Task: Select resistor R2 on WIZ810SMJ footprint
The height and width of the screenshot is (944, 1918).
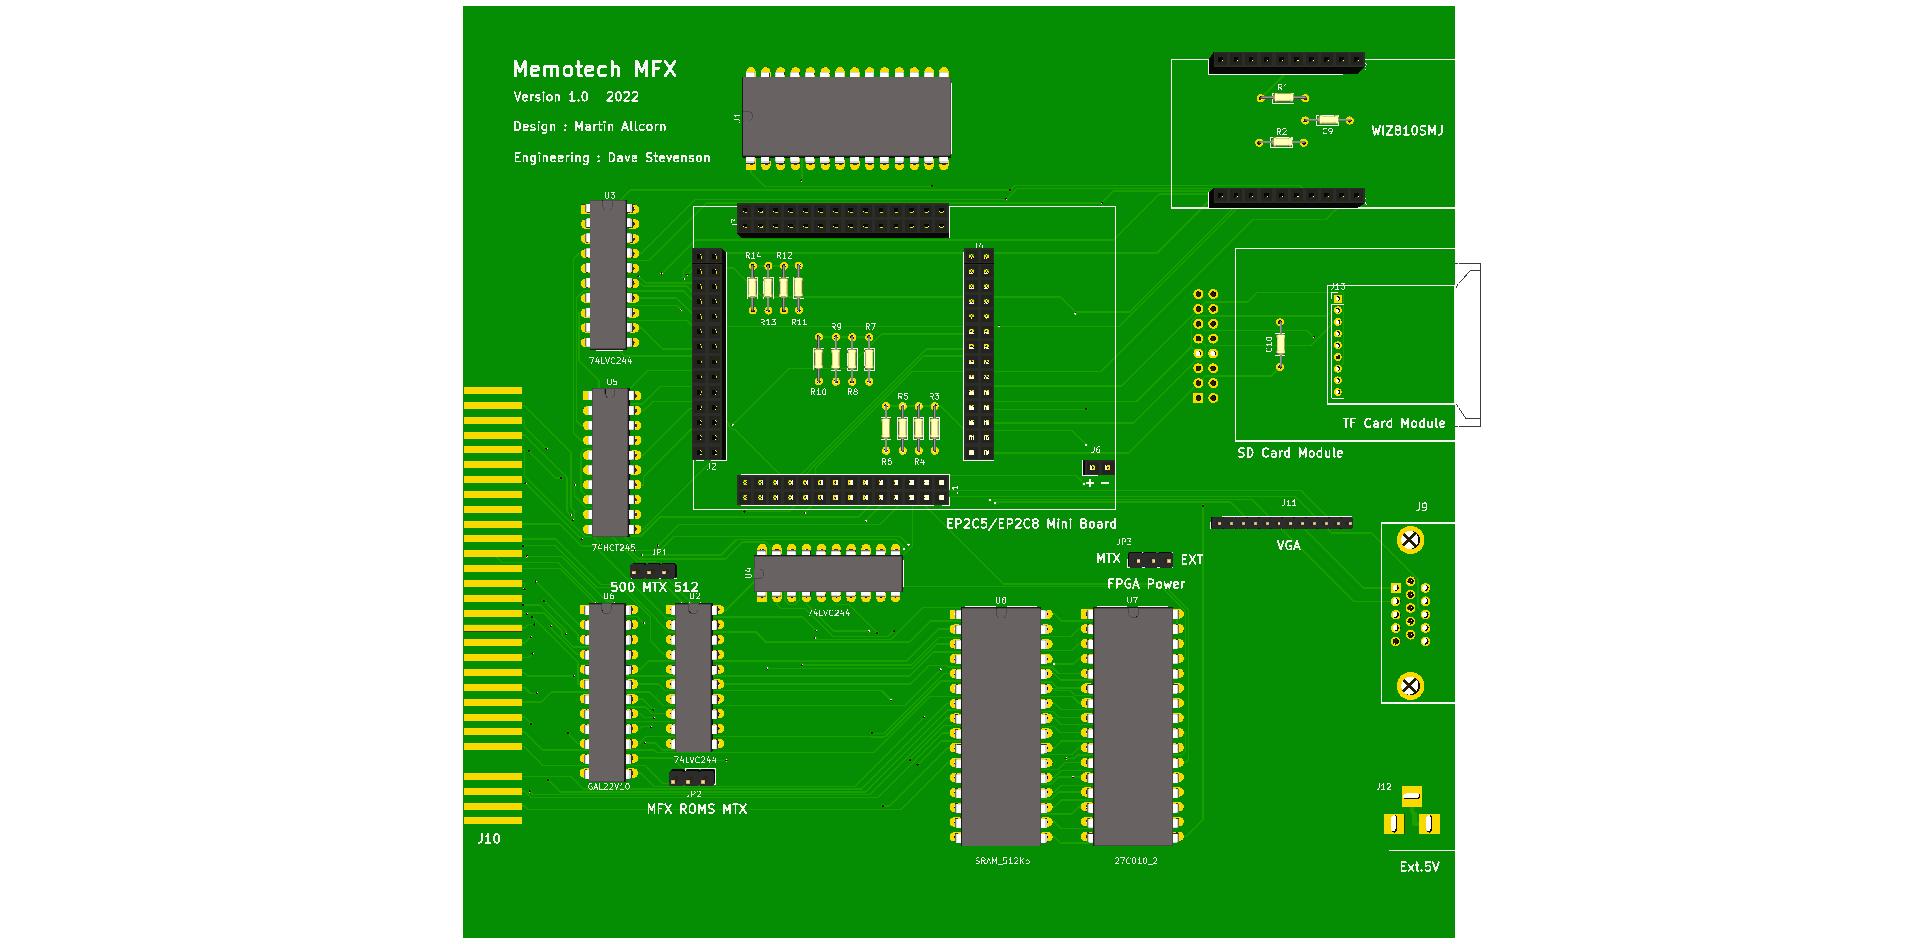Action: coord(1282,143)
